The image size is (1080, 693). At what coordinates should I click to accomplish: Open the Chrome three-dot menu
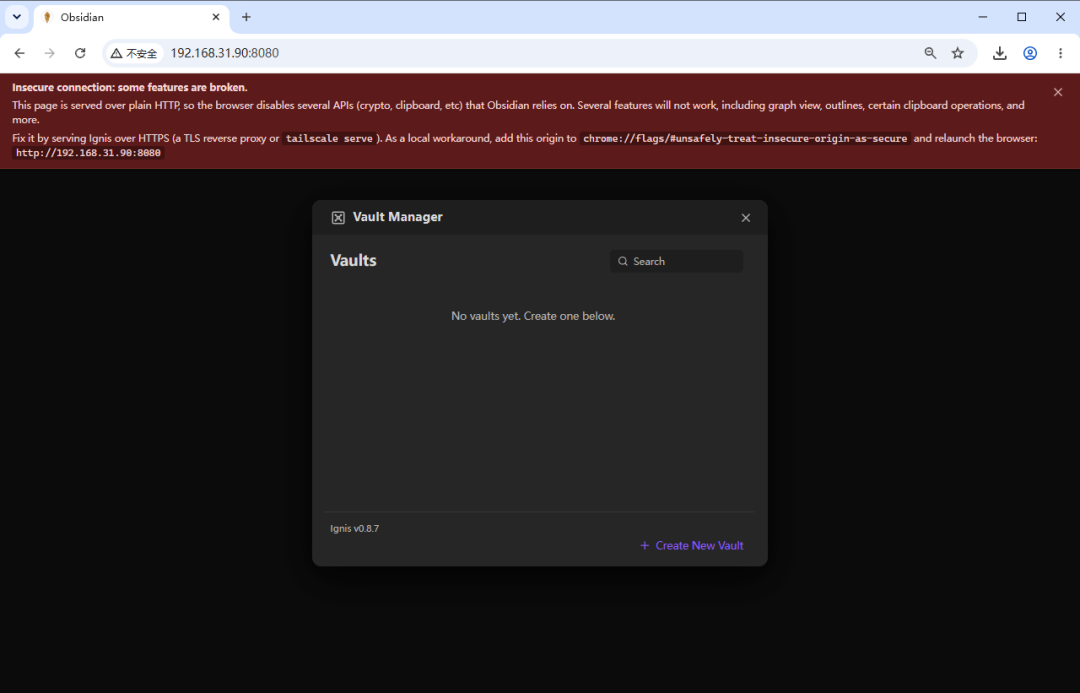coord(1060,53)
